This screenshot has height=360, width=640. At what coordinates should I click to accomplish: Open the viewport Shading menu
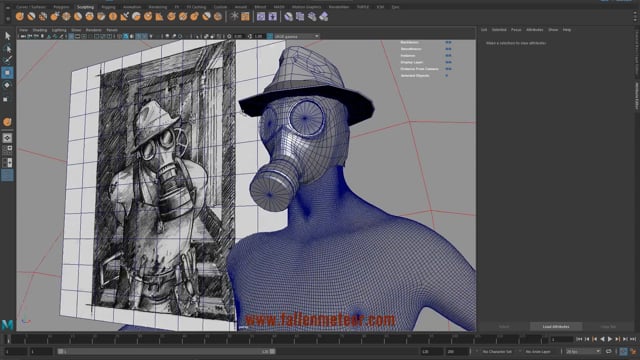tap(40, 30)
